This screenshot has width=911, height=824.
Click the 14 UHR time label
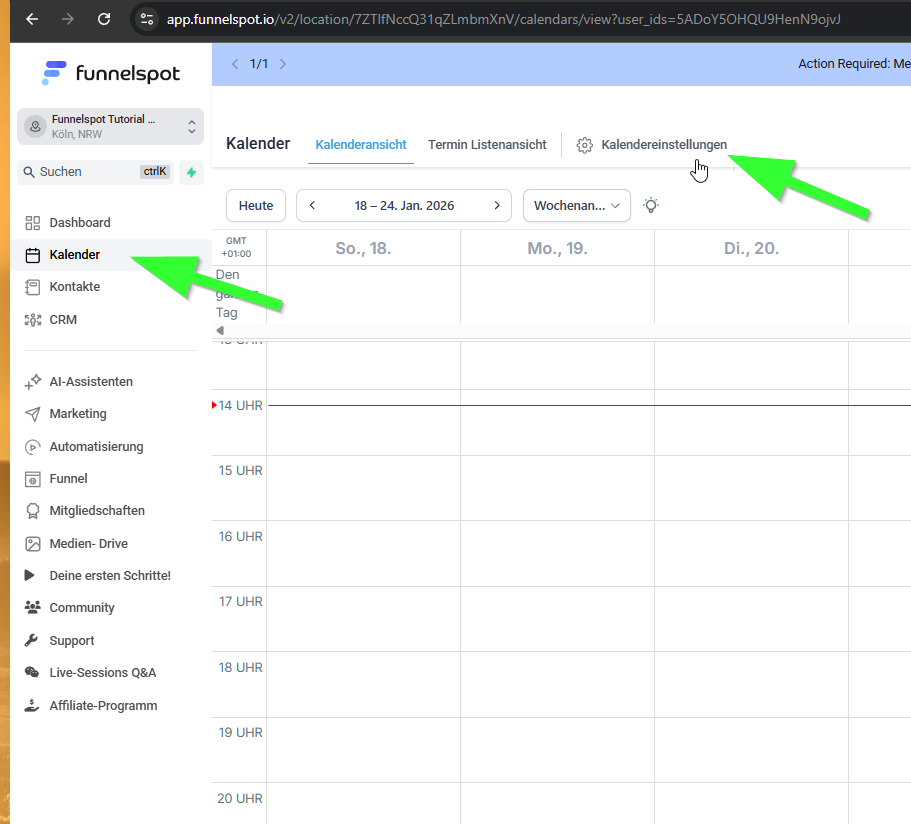point(241,406)
